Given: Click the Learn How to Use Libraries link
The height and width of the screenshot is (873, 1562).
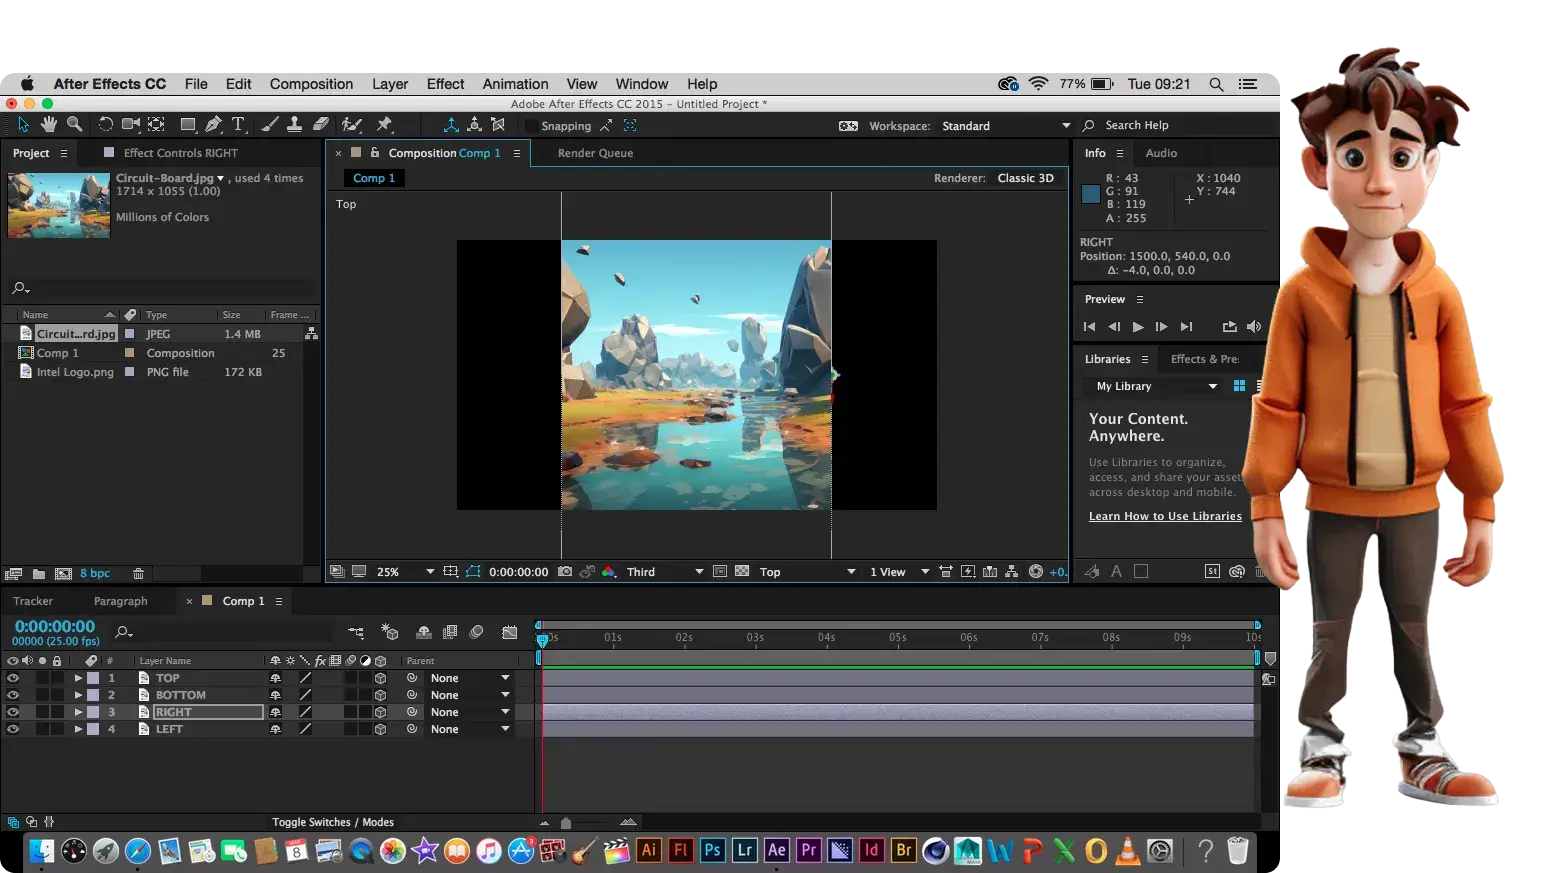Looking at the screenshot, I should click(x=1165, y=515).
